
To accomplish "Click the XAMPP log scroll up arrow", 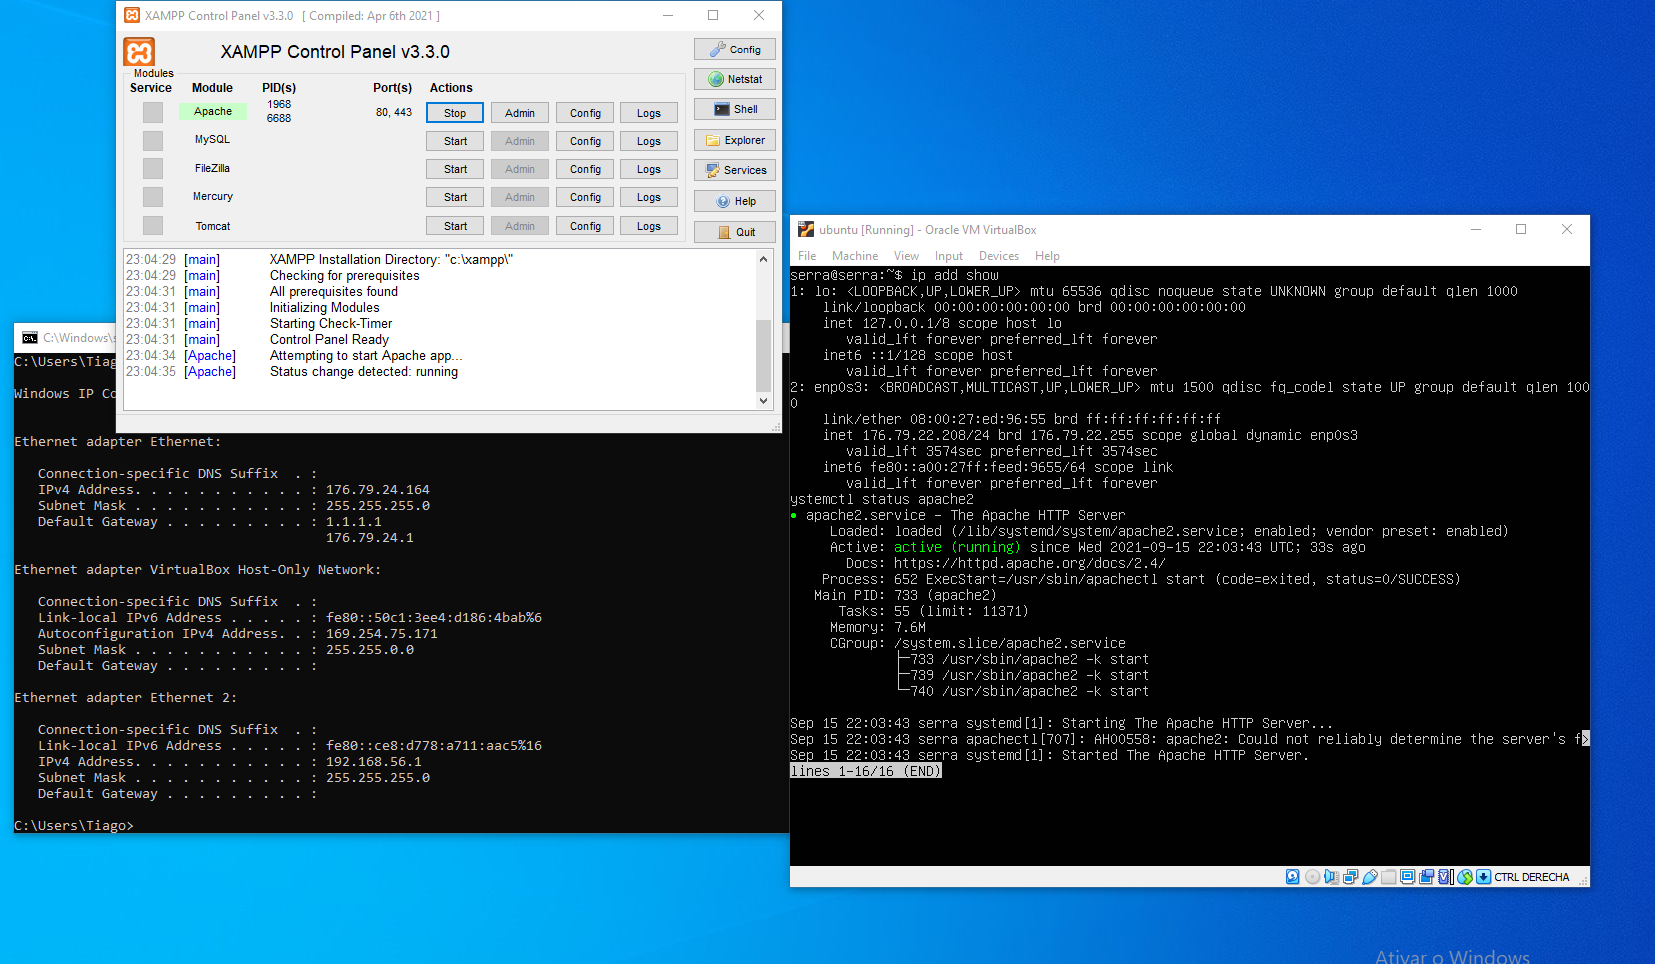I will (x=763, y=259).
